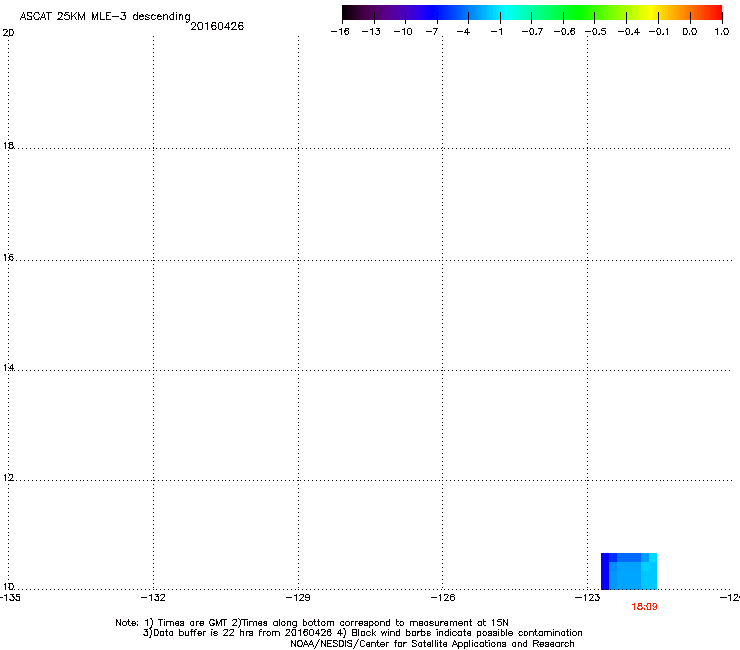The image size is (740, 650).
Task: Click the longitude label -132
Action: (x=153, y=598)
